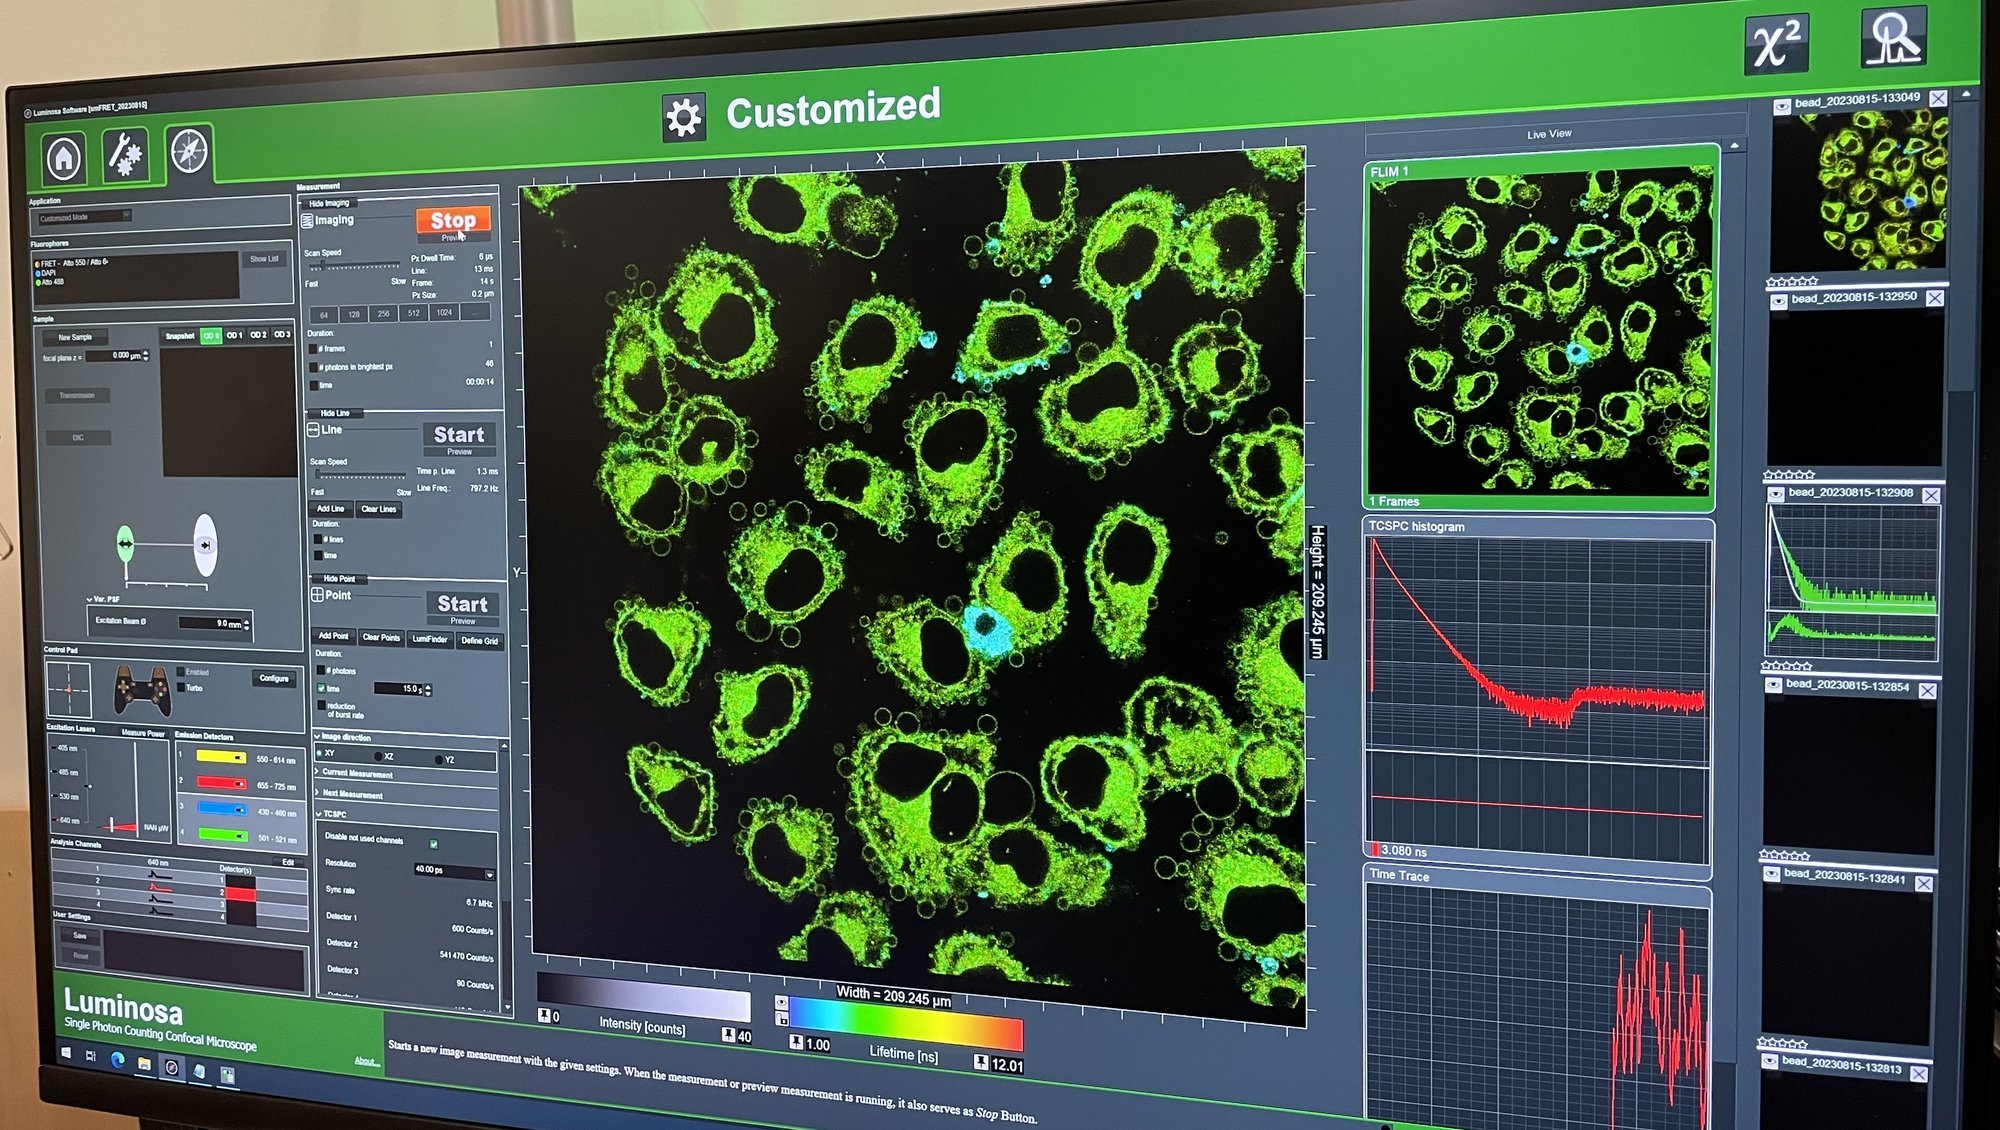Screen dimensions: 2000x1130
Task: Collapse the Var. PSF section
Action: point(103,599)
